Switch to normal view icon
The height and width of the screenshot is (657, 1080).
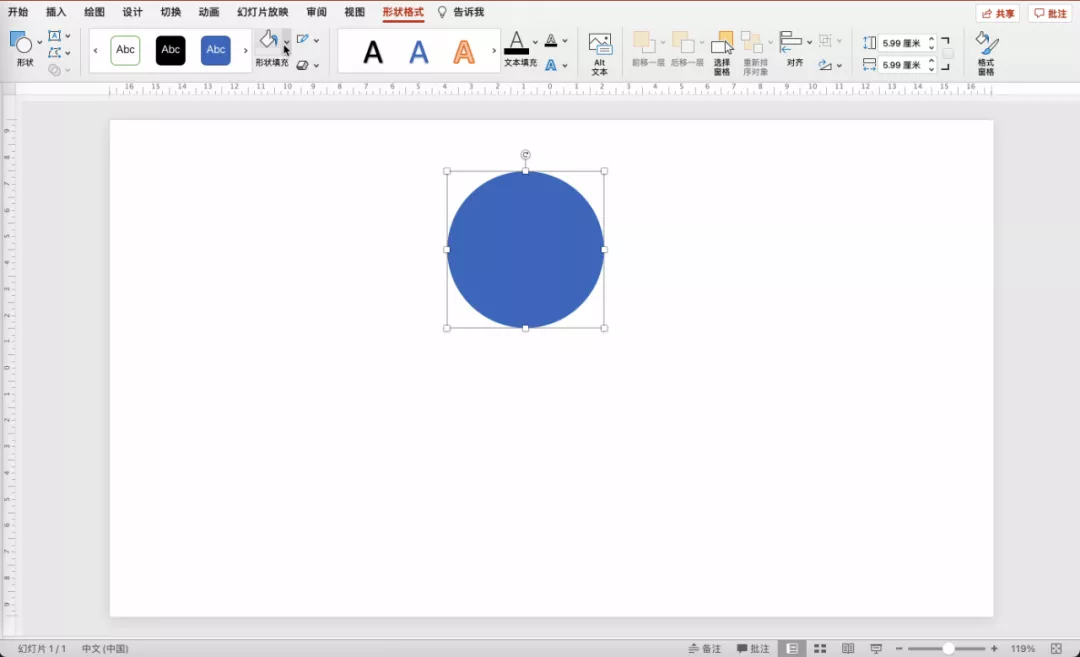[792, 649]
